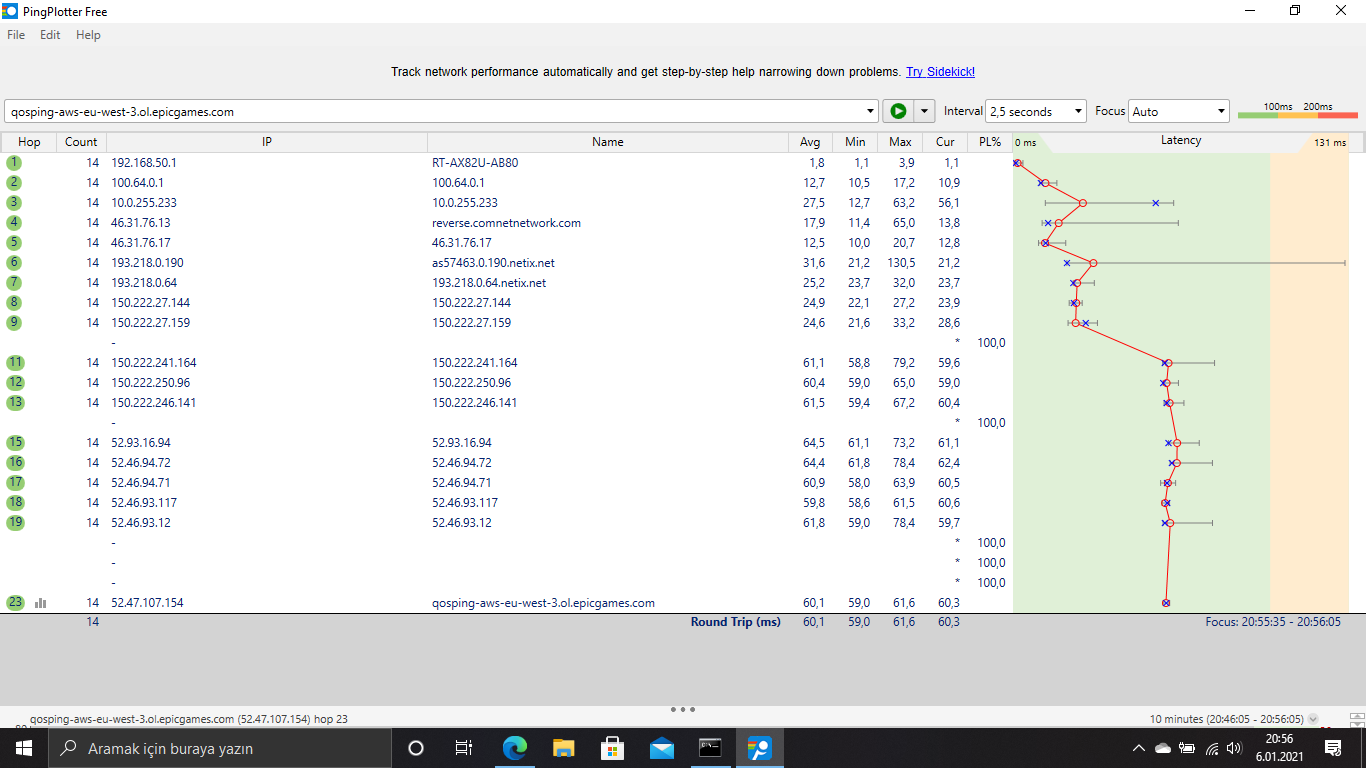Open File Explorer from the taskbar
1366x768 pixels.
[564, 748]
